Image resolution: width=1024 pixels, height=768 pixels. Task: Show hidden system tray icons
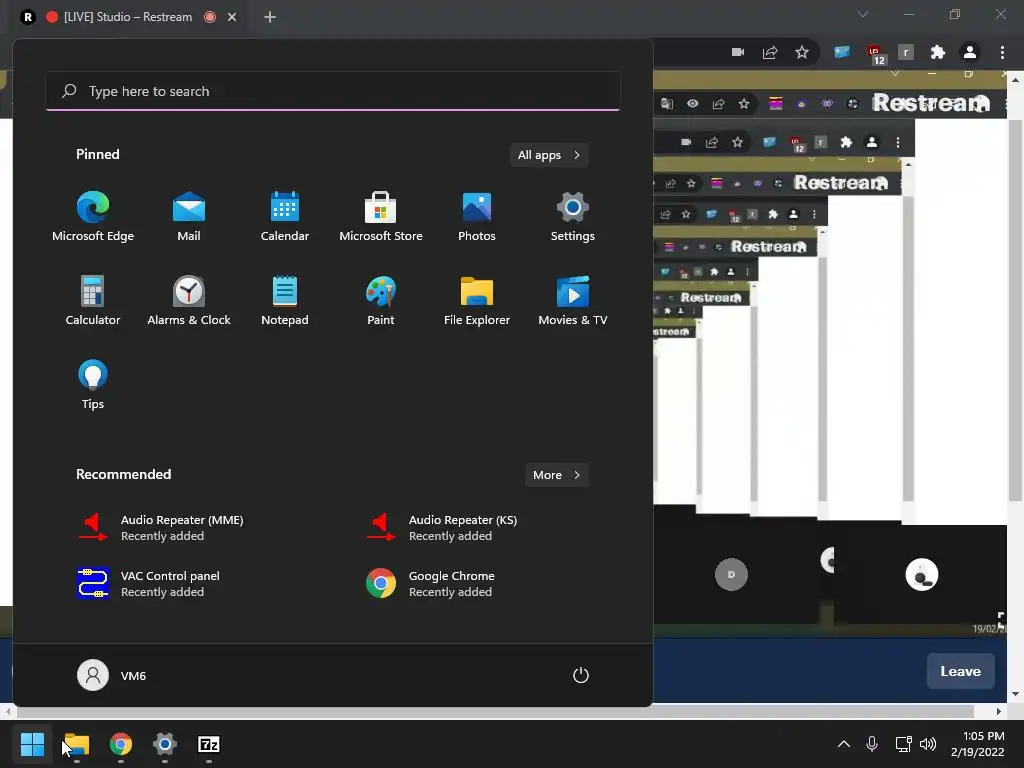[x=844, y=744]
